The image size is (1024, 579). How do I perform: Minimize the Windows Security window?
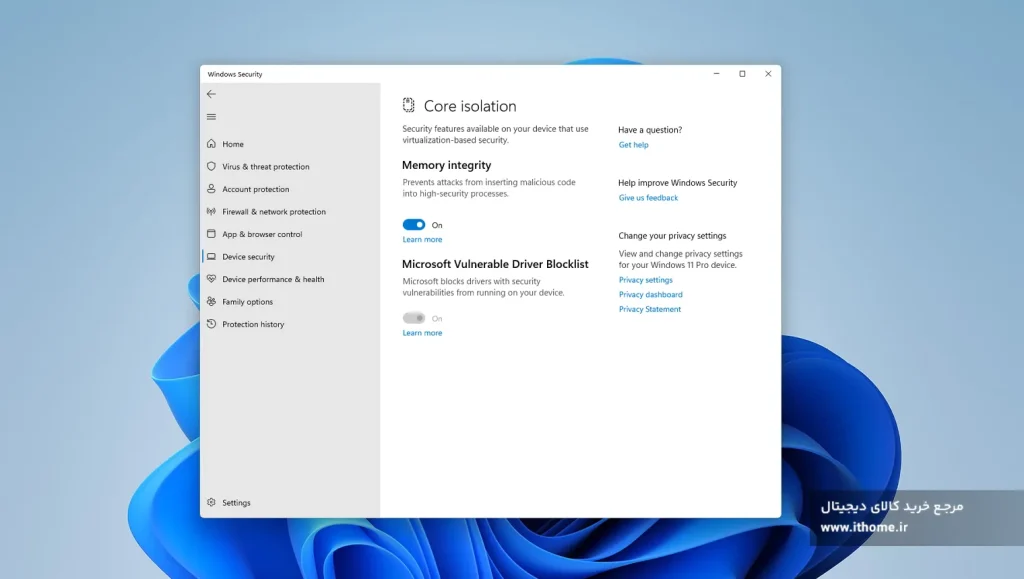click(x=716, y=74)
